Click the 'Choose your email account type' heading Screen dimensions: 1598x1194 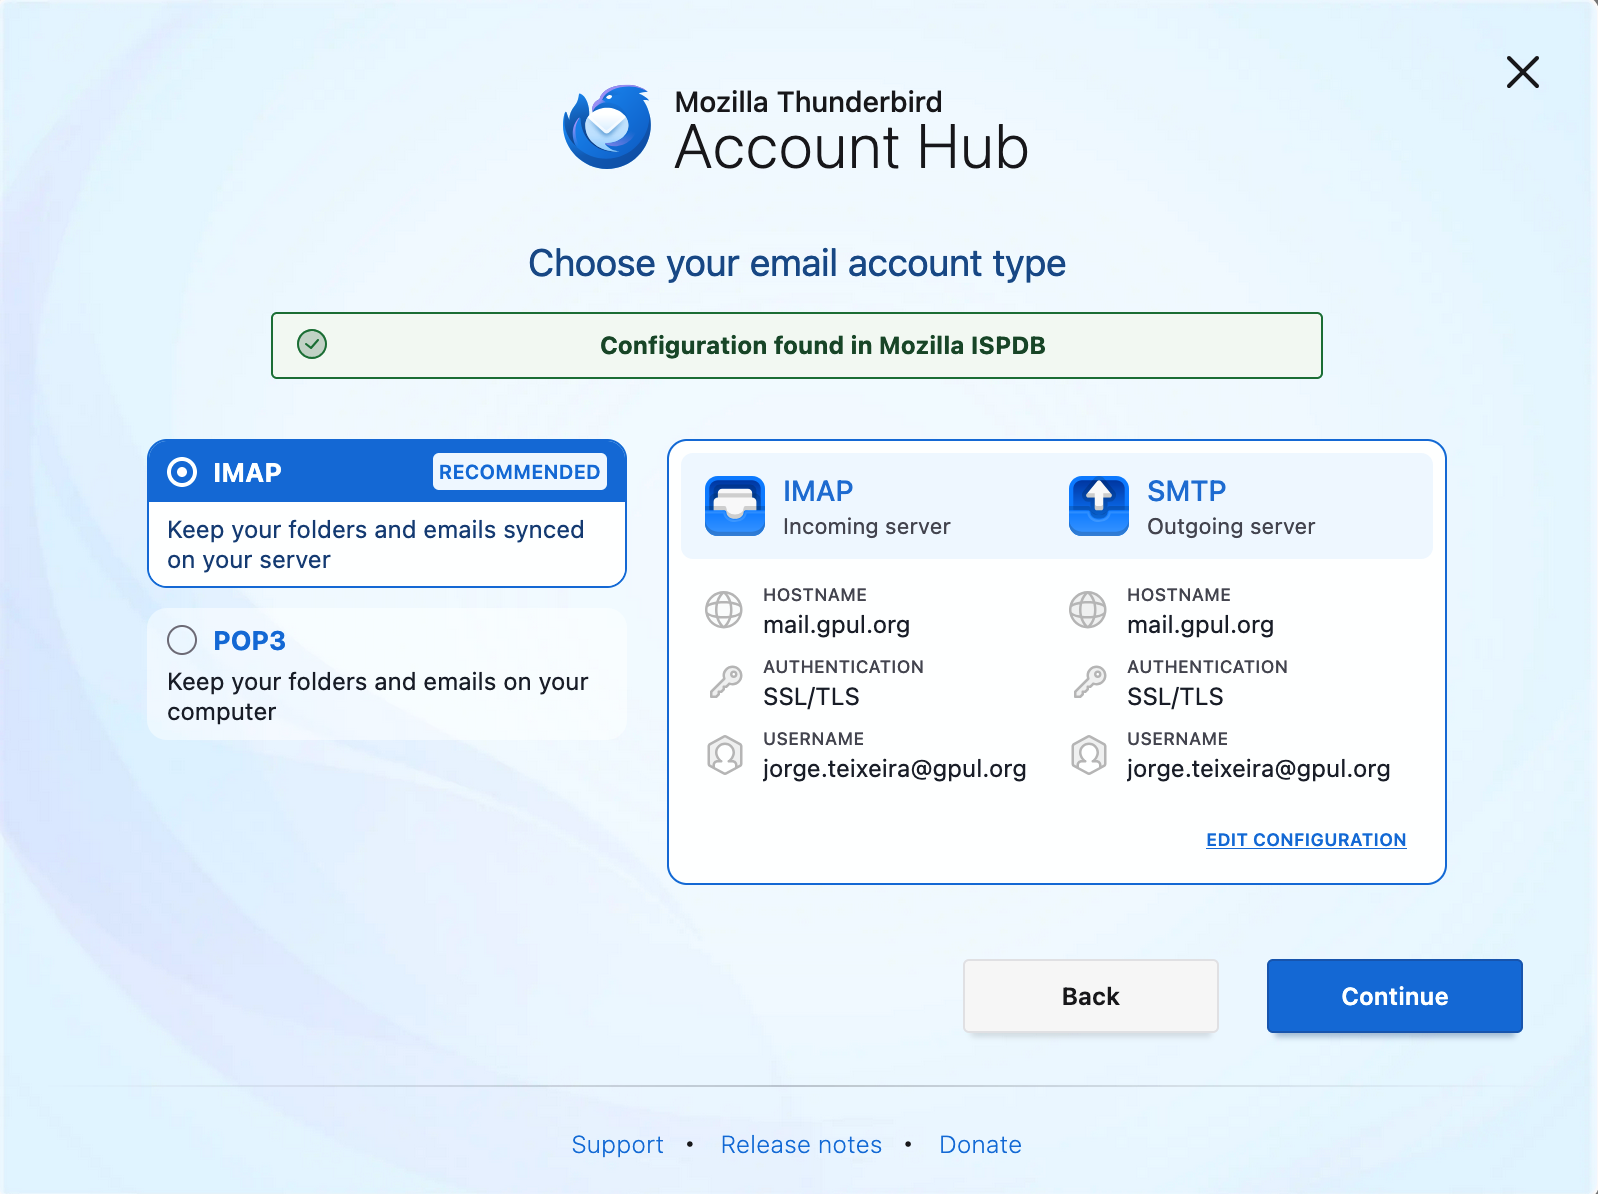[797, 263]
